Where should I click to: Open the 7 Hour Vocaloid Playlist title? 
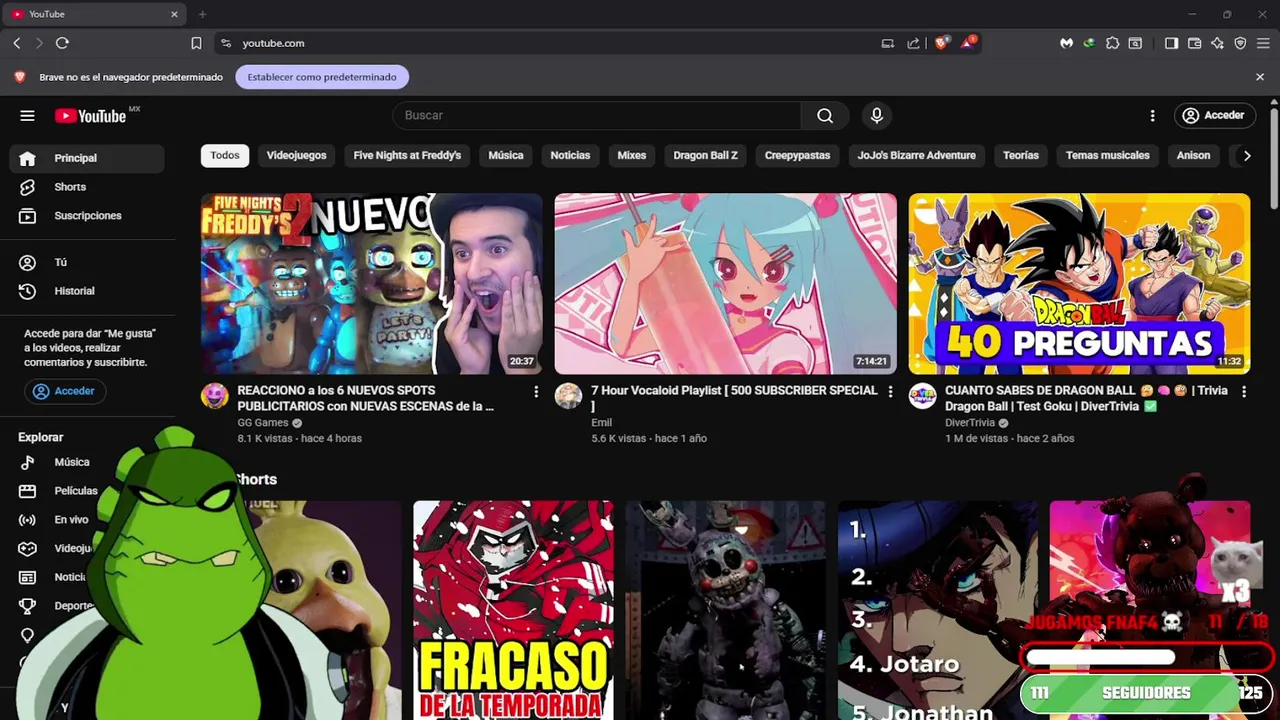(735, 398)
